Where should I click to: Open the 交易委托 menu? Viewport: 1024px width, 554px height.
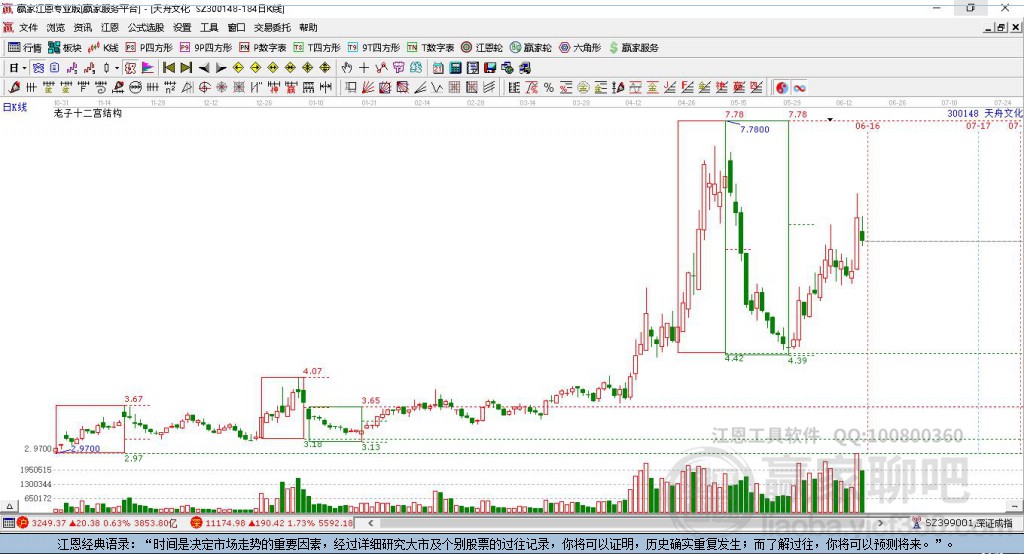(x=272, y=27)
